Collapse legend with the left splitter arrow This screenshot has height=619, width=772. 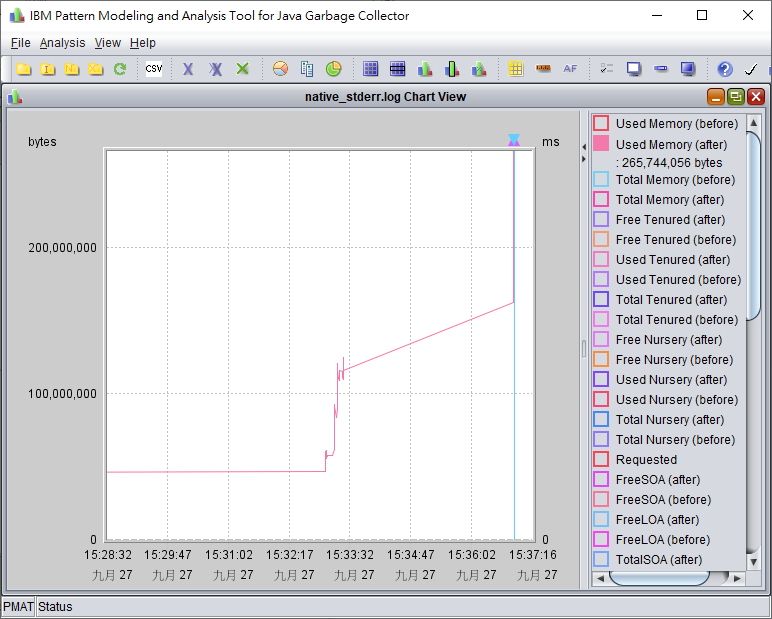point(584,147)
